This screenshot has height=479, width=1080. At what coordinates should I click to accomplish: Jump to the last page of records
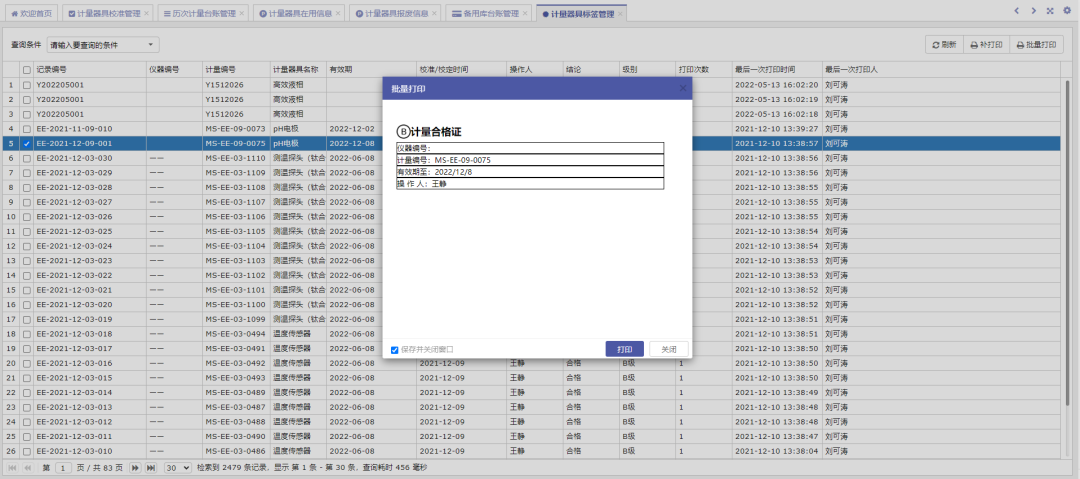(151, 468)
